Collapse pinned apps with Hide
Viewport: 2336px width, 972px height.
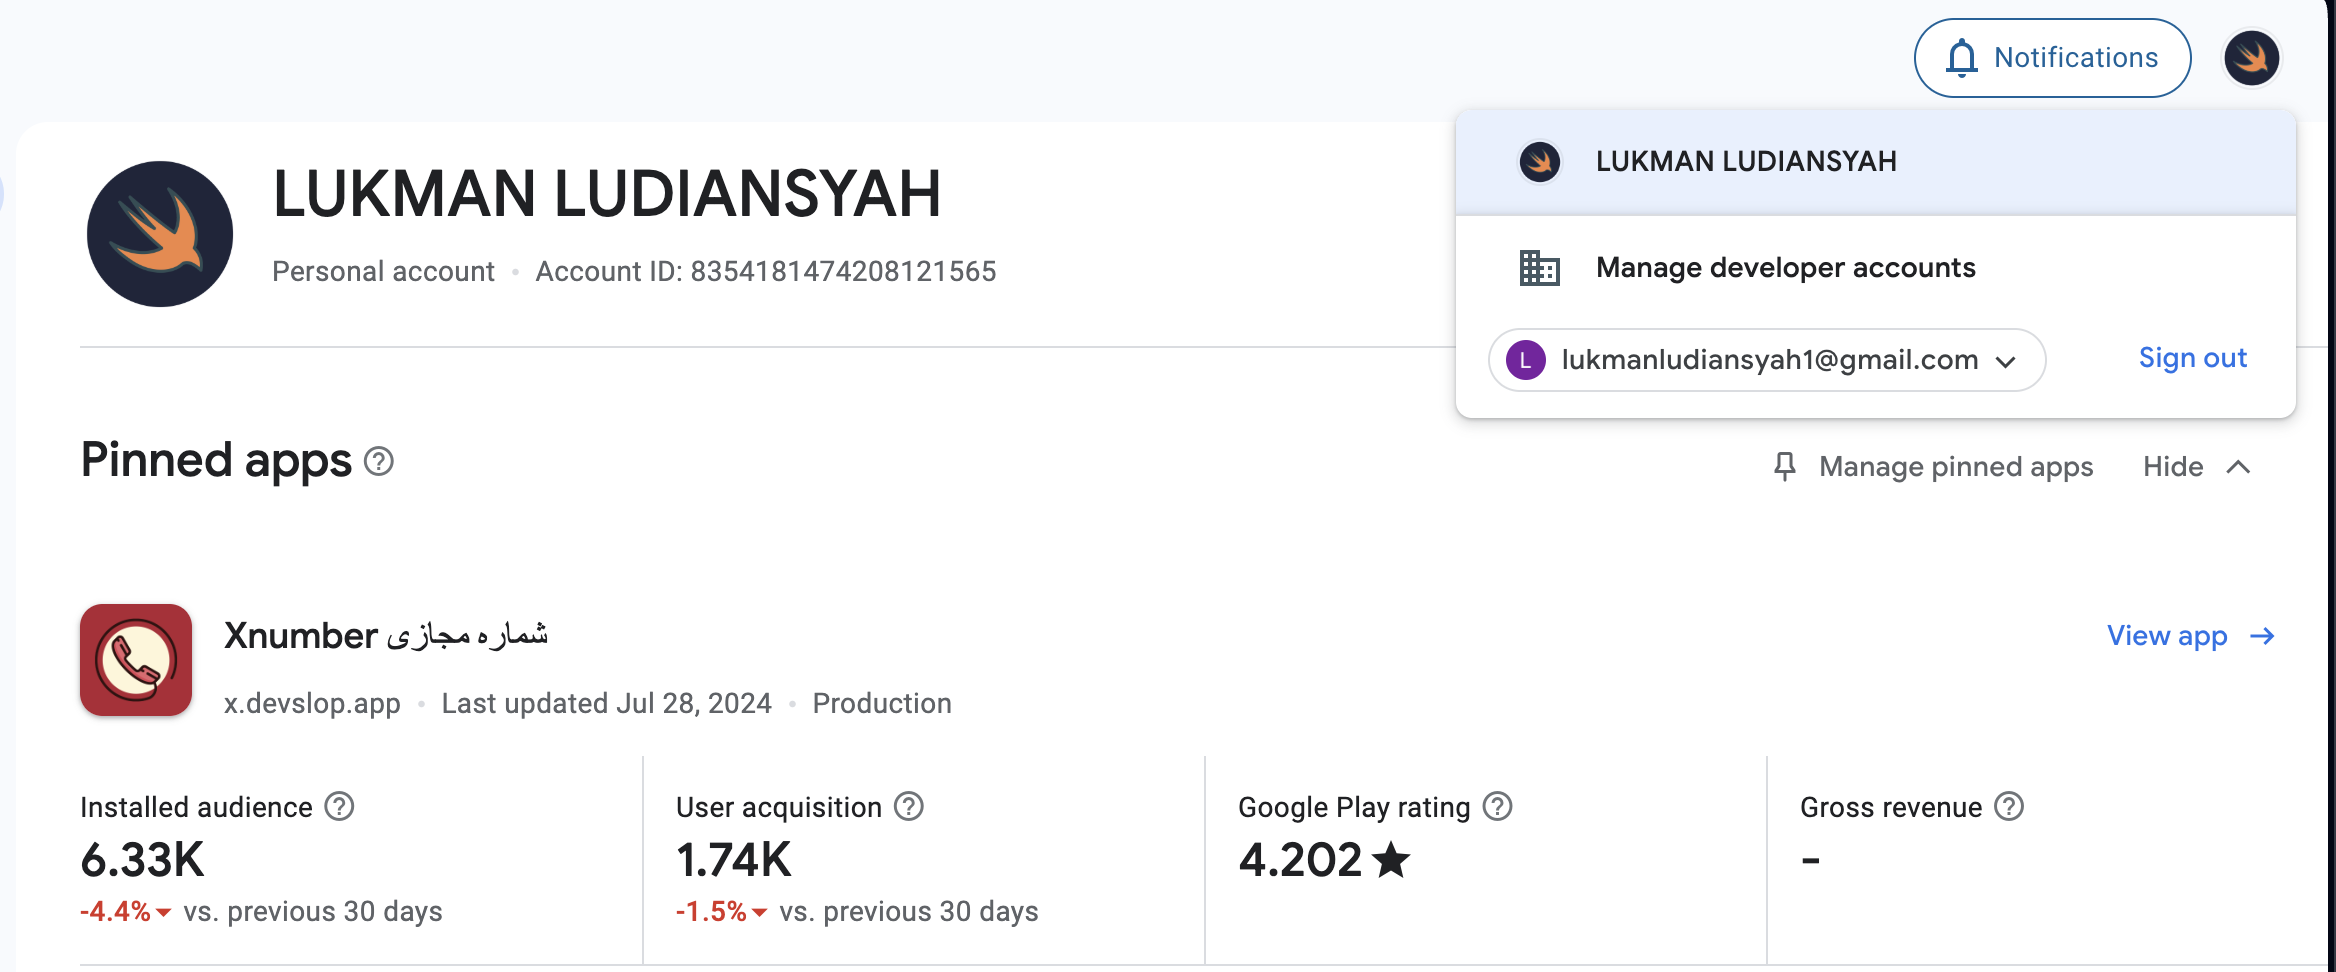[x=2197, y=467]
